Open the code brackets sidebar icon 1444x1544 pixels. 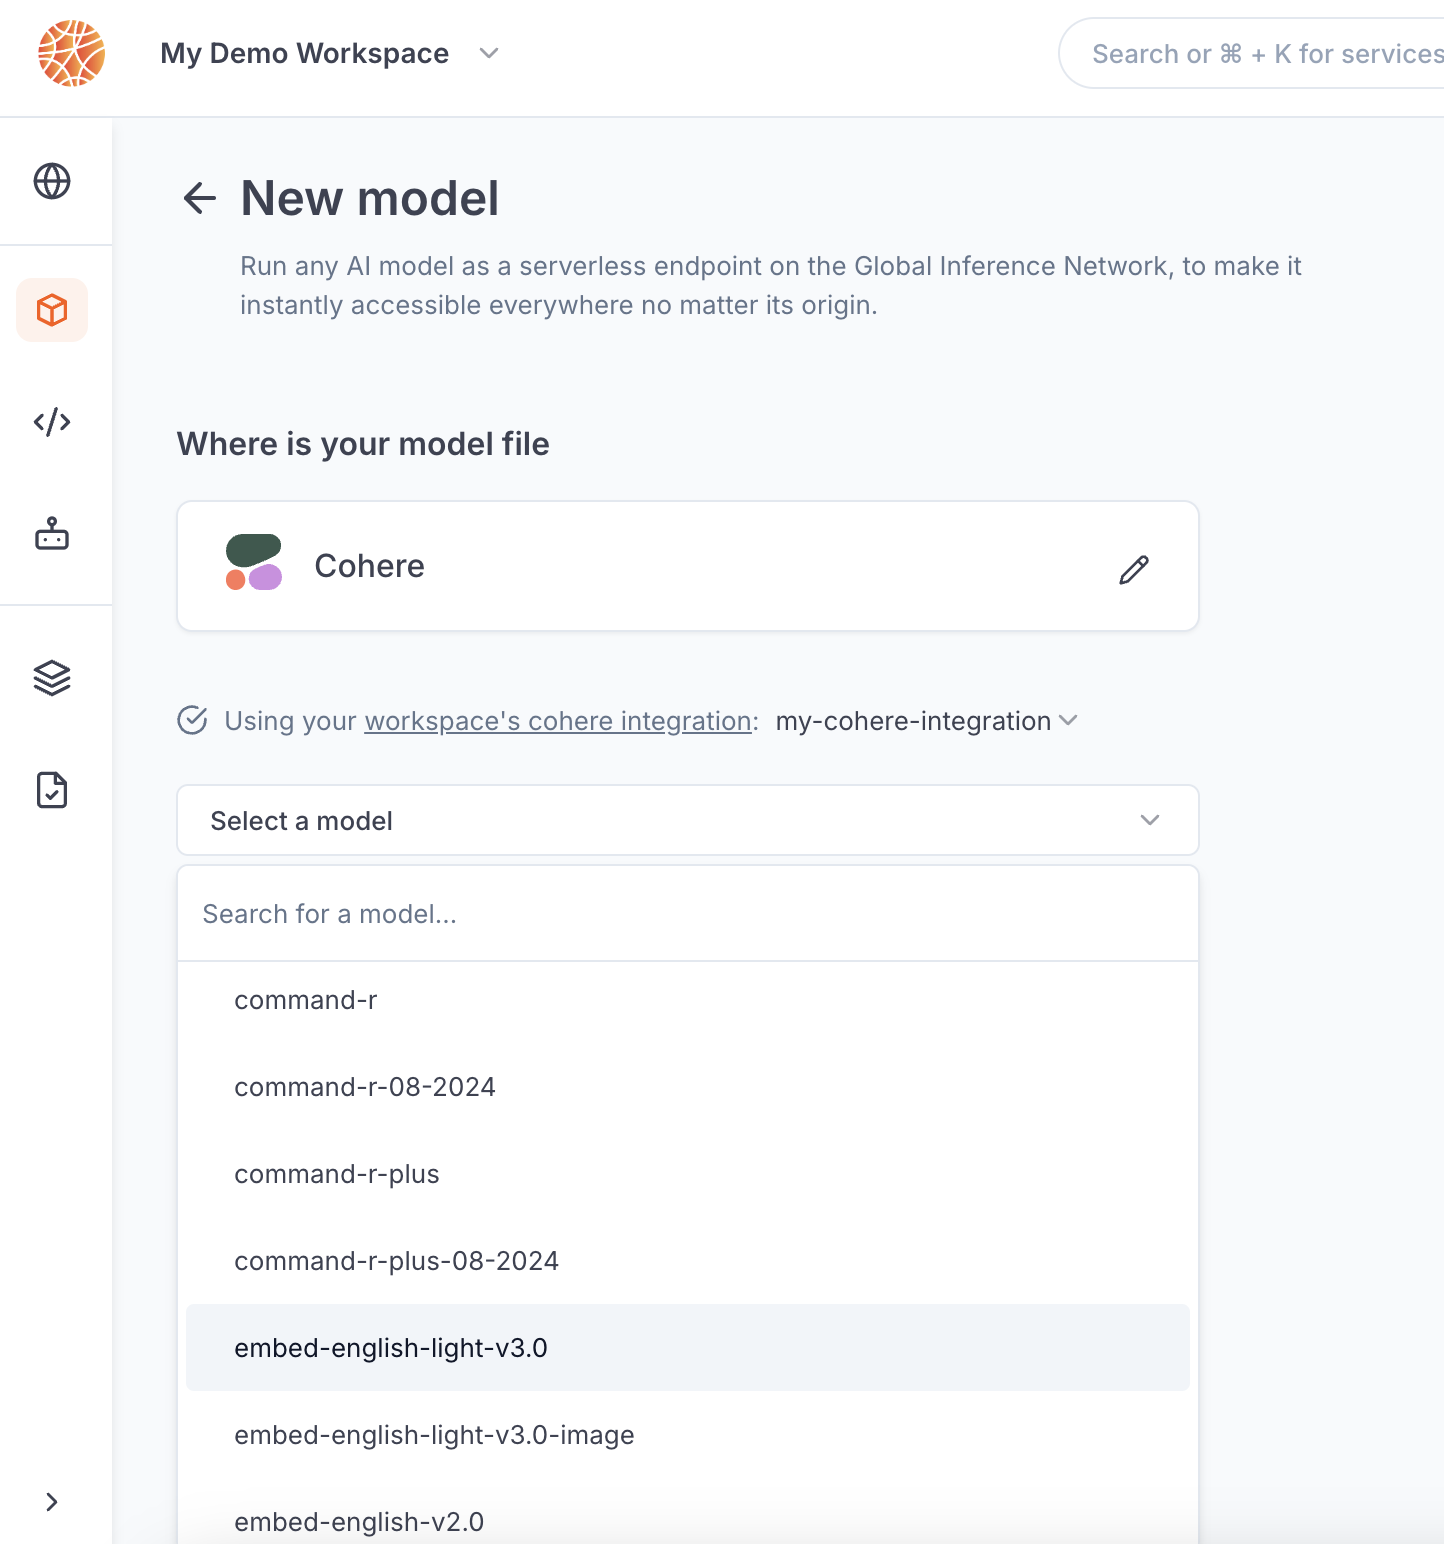(x=52, y=422)
